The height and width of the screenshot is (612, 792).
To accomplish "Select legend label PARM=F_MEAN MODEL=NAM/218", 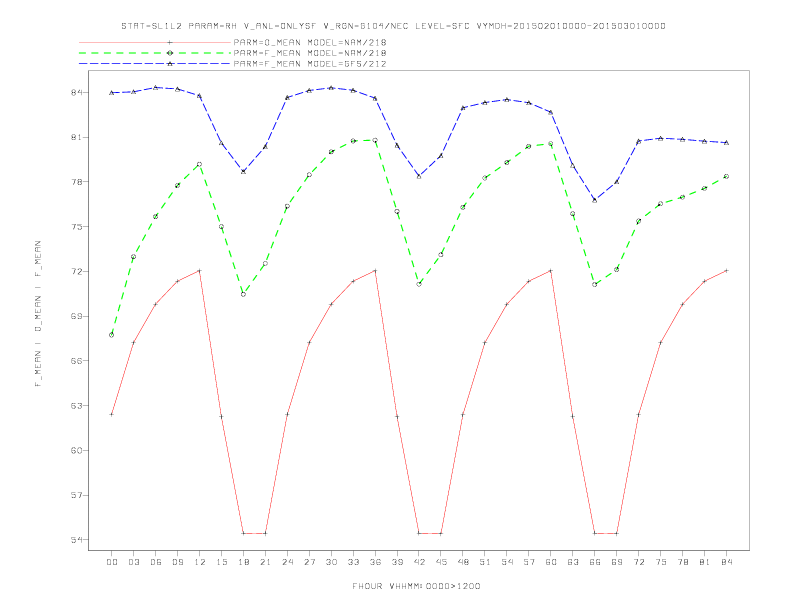I will [310, 53].
